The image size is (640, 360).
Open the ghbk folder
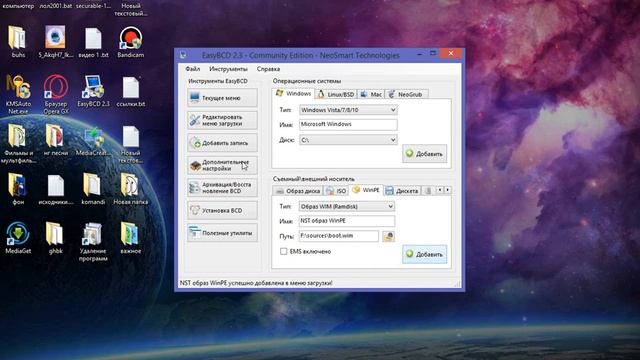pos(56,238)
